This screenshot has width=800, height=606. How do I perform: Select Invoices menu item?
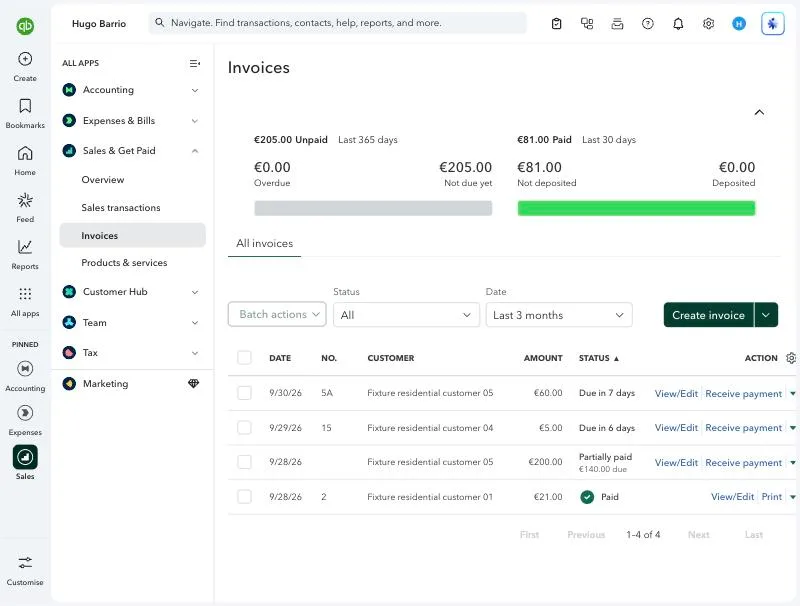tap(133, 235)
